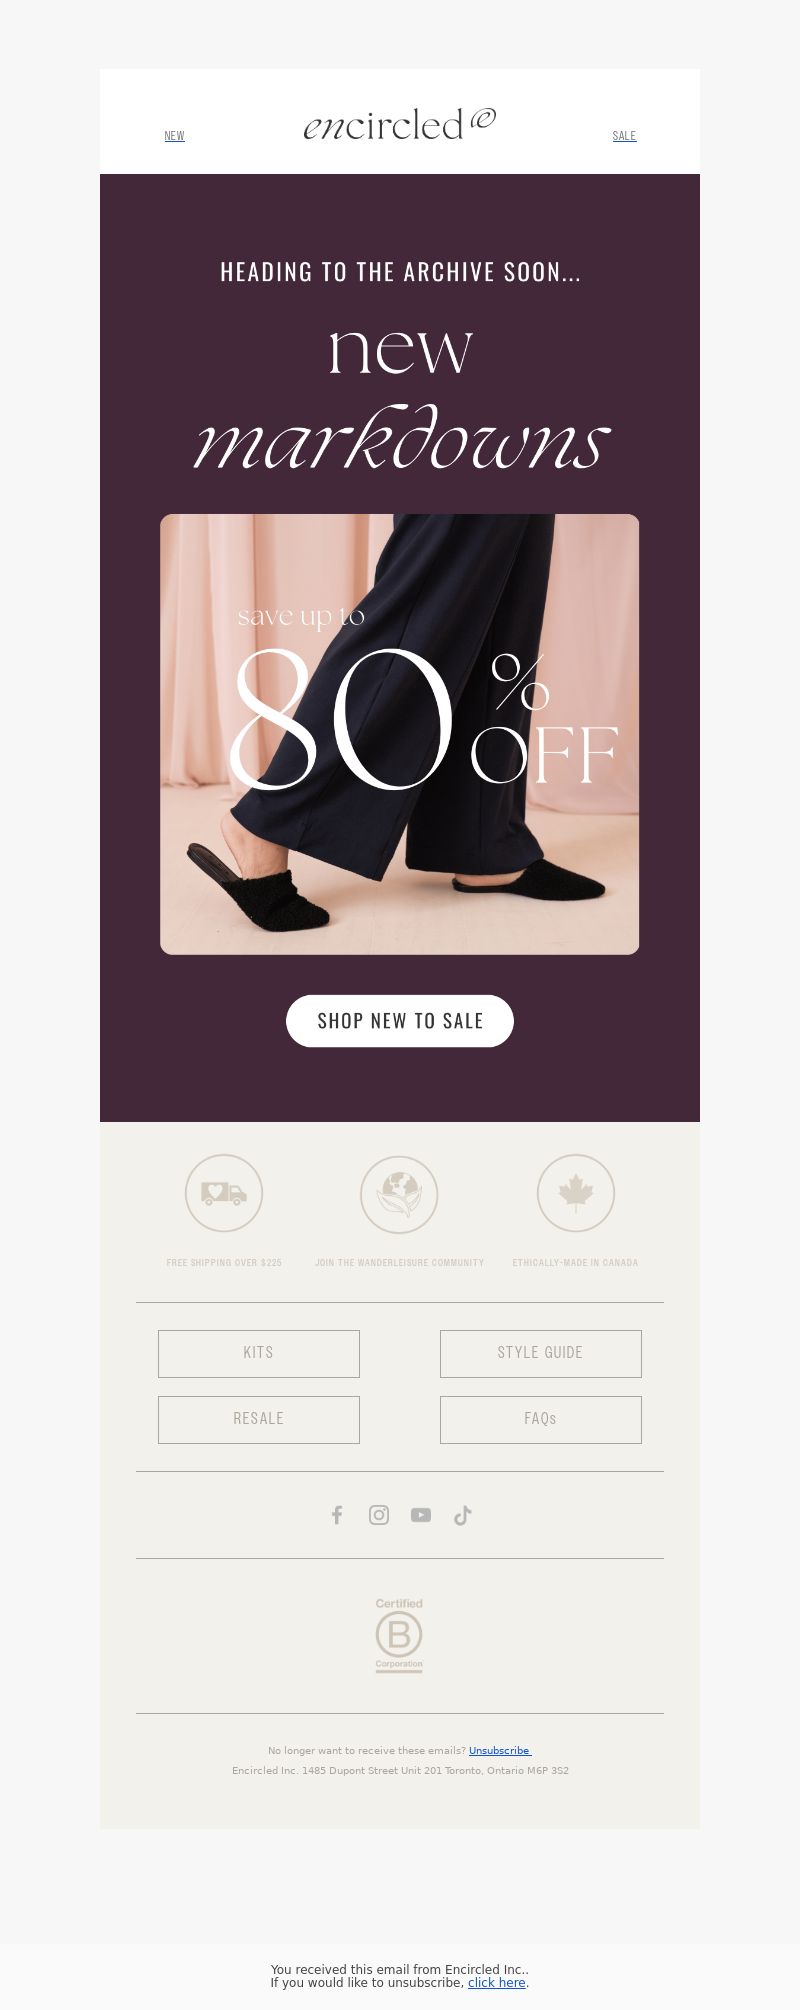Open the TikTok social icon
The height and width of the screenshot is (2010, 800).
click(462, 1515)
